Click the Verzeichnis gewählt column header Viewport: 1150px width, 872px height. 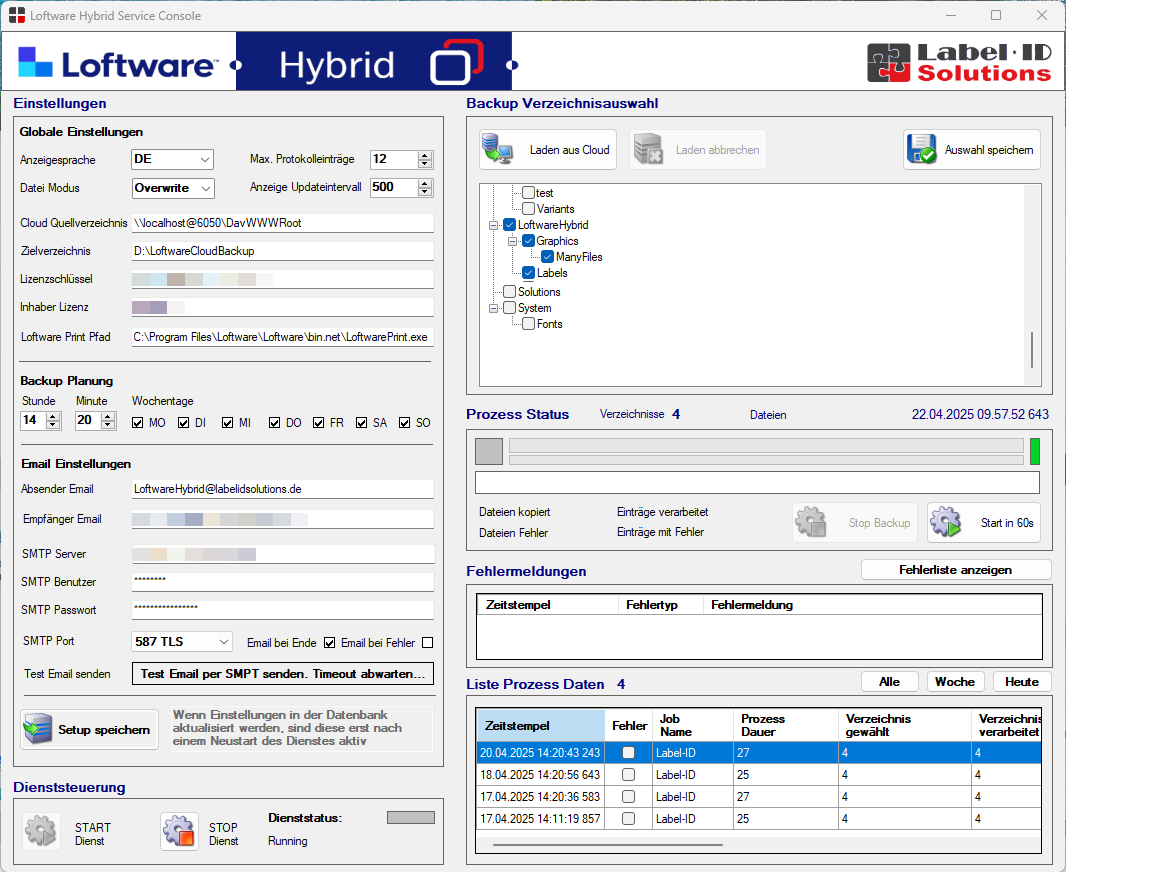click(x=904, y=725)
